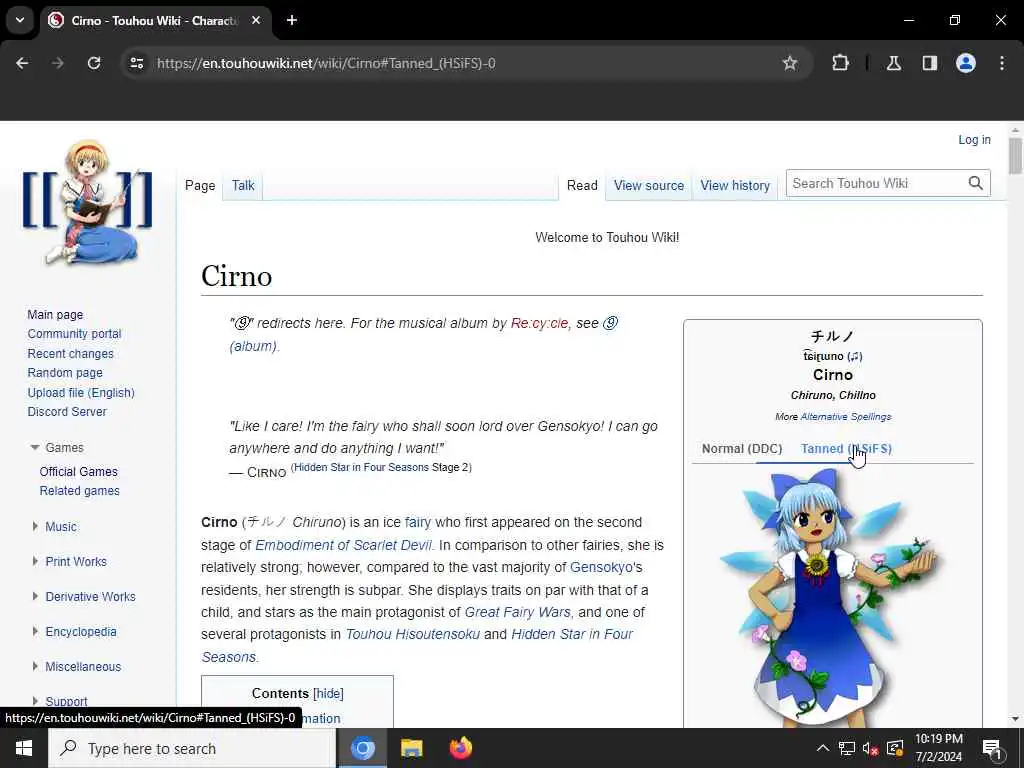
Task: Hide the Contents box via [hide]
Action: pyautogui.click(x=328, y=694)
